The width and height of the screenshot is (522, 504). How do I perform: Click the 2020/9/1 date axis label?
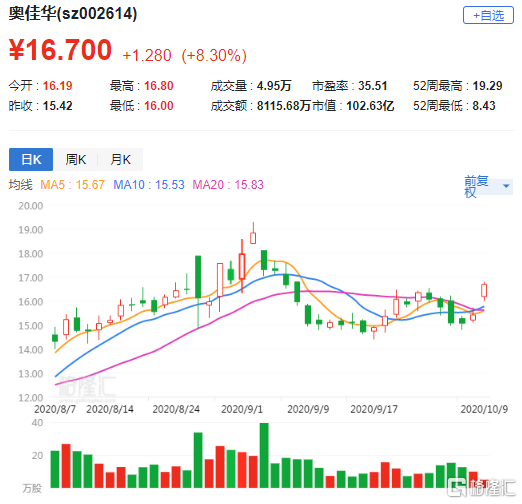tap(242, 409)
